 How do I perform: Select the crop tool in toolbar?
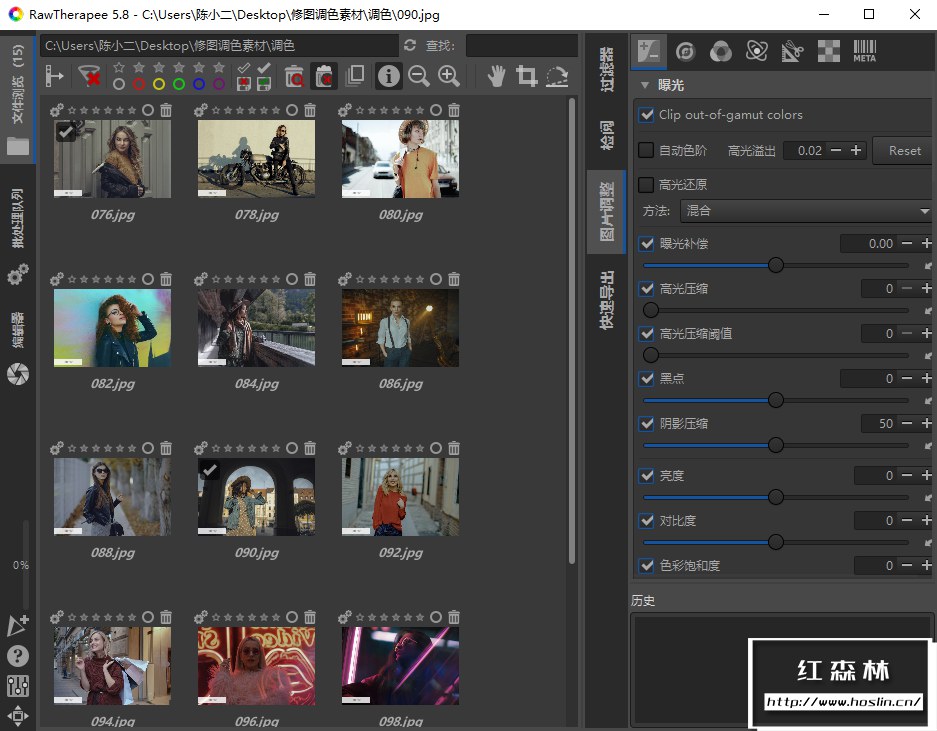coord(526,76)
